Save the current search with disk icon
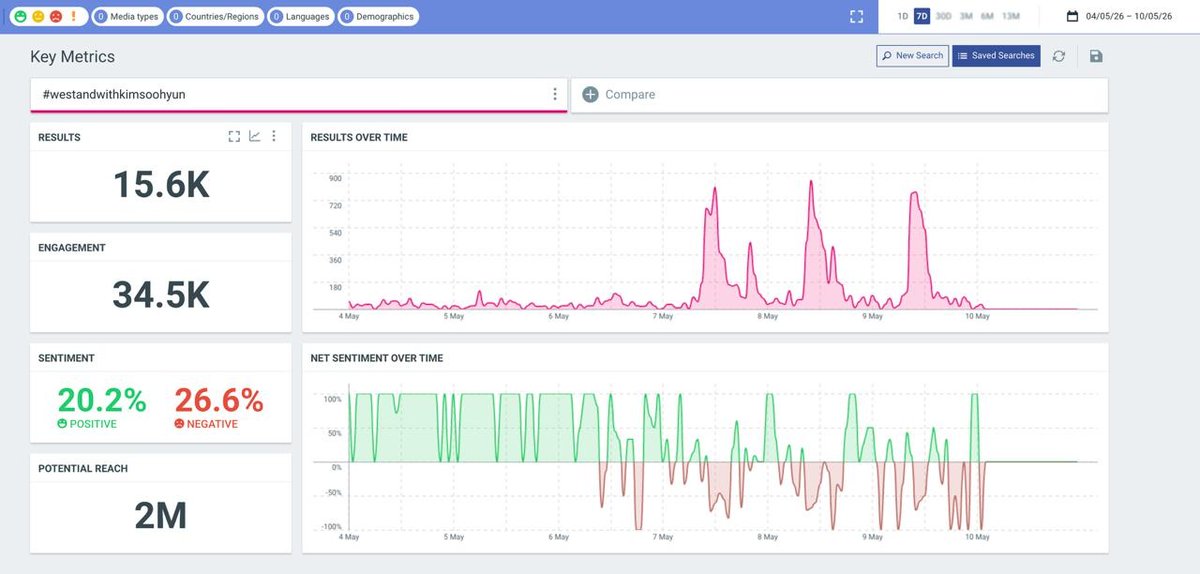Viewport: 1200px width, 574px height. 1096,56
